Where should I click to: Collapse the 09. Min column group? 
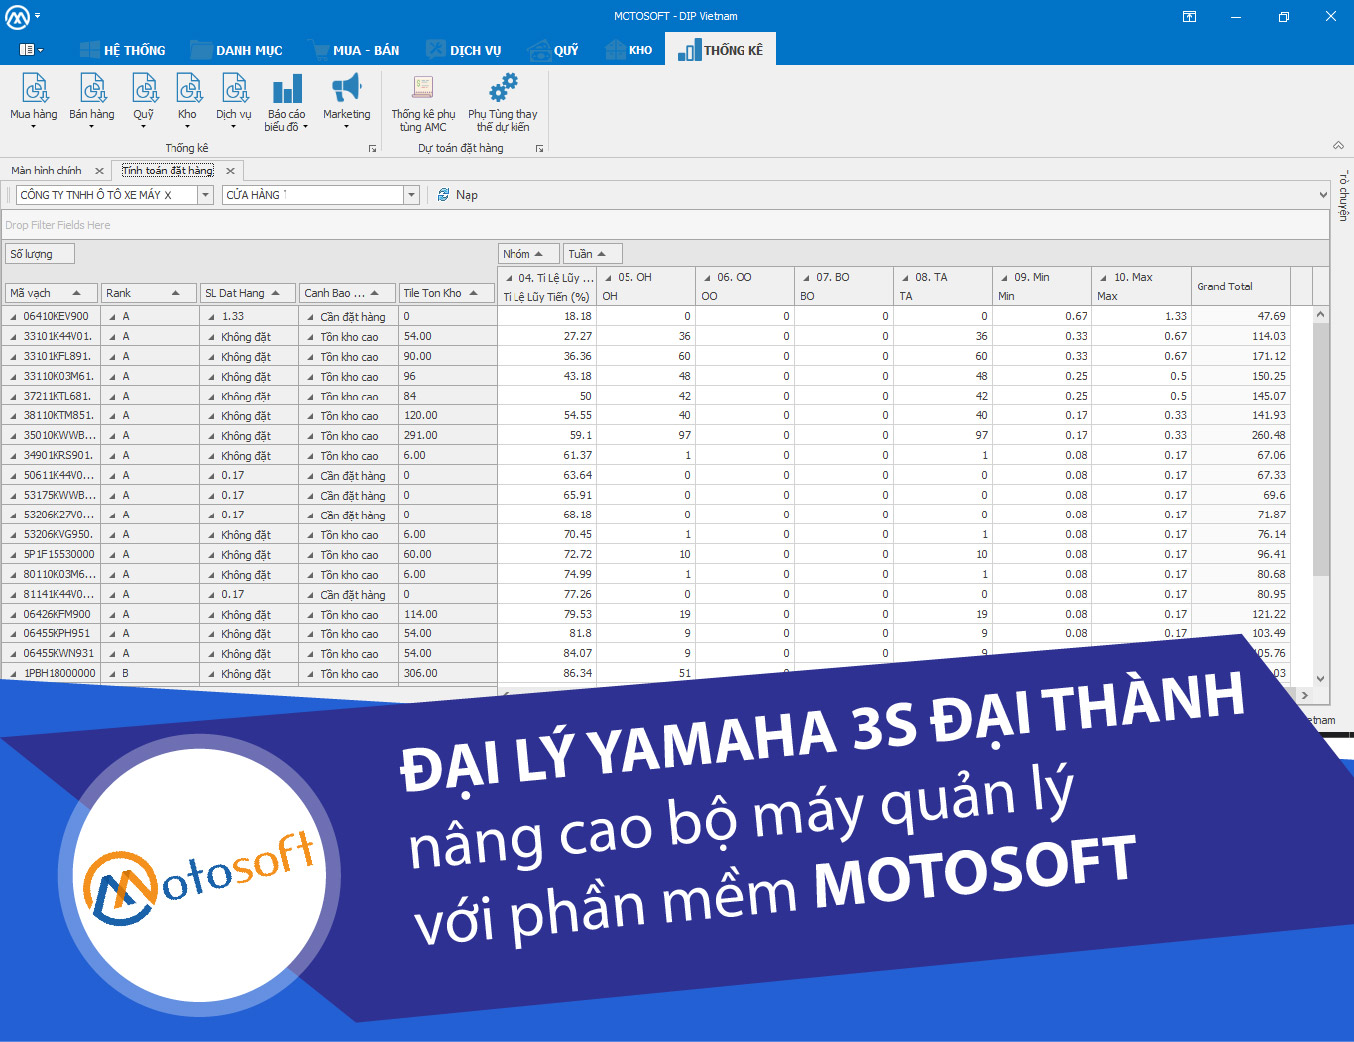tap(1005, 278)
